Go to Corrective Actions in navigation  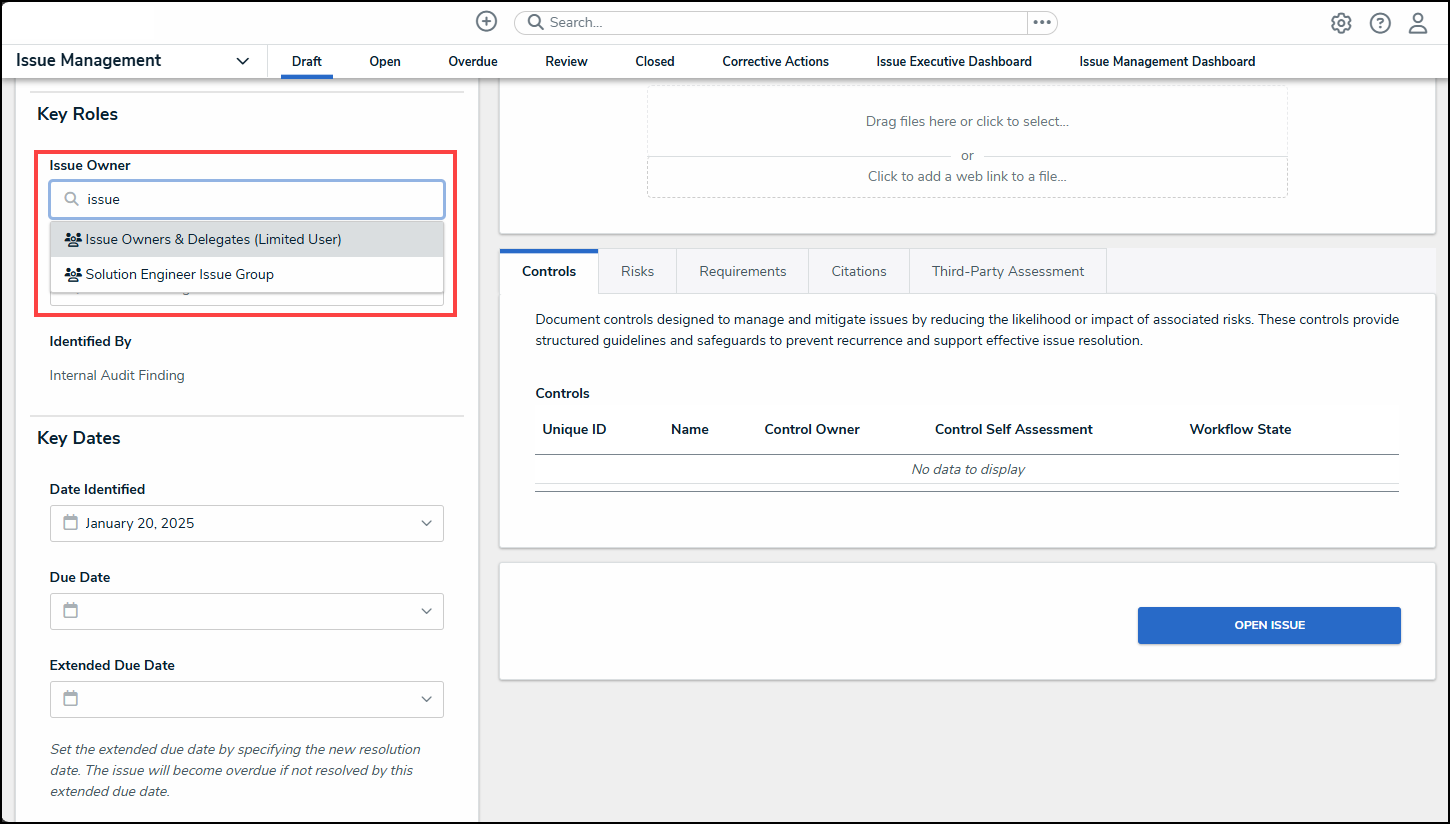(x=775, y=61)
